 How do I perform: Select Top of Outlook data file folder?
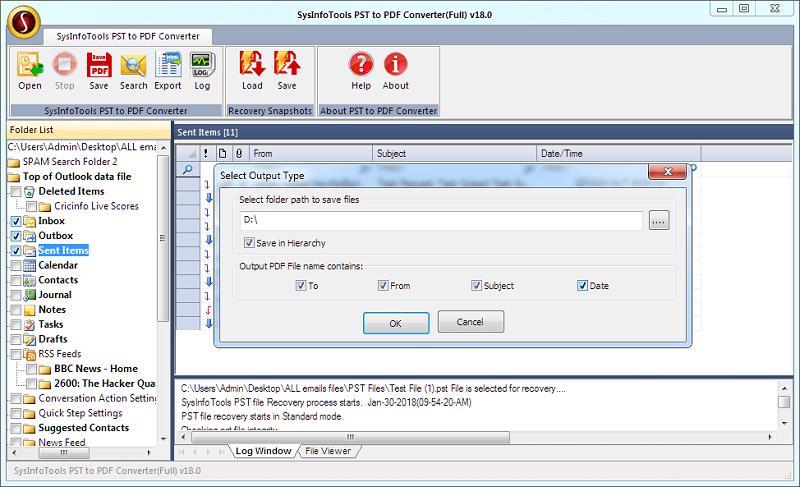(77, 177)
